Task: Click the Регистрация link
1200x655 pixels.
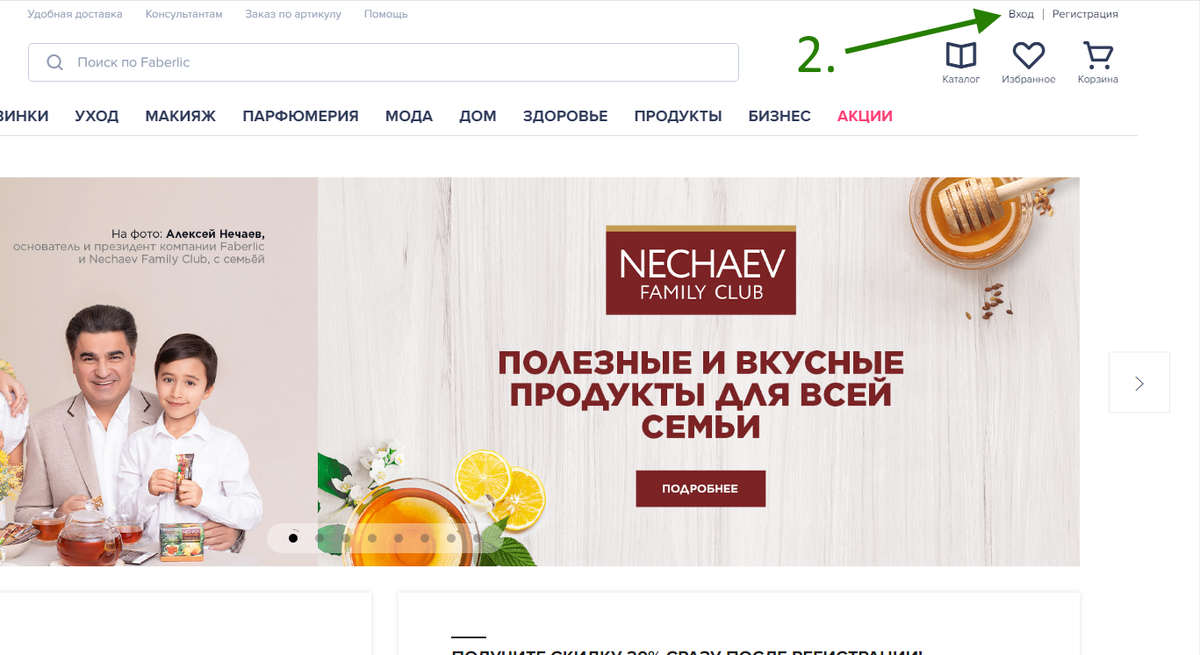Action: point(1085,14)
